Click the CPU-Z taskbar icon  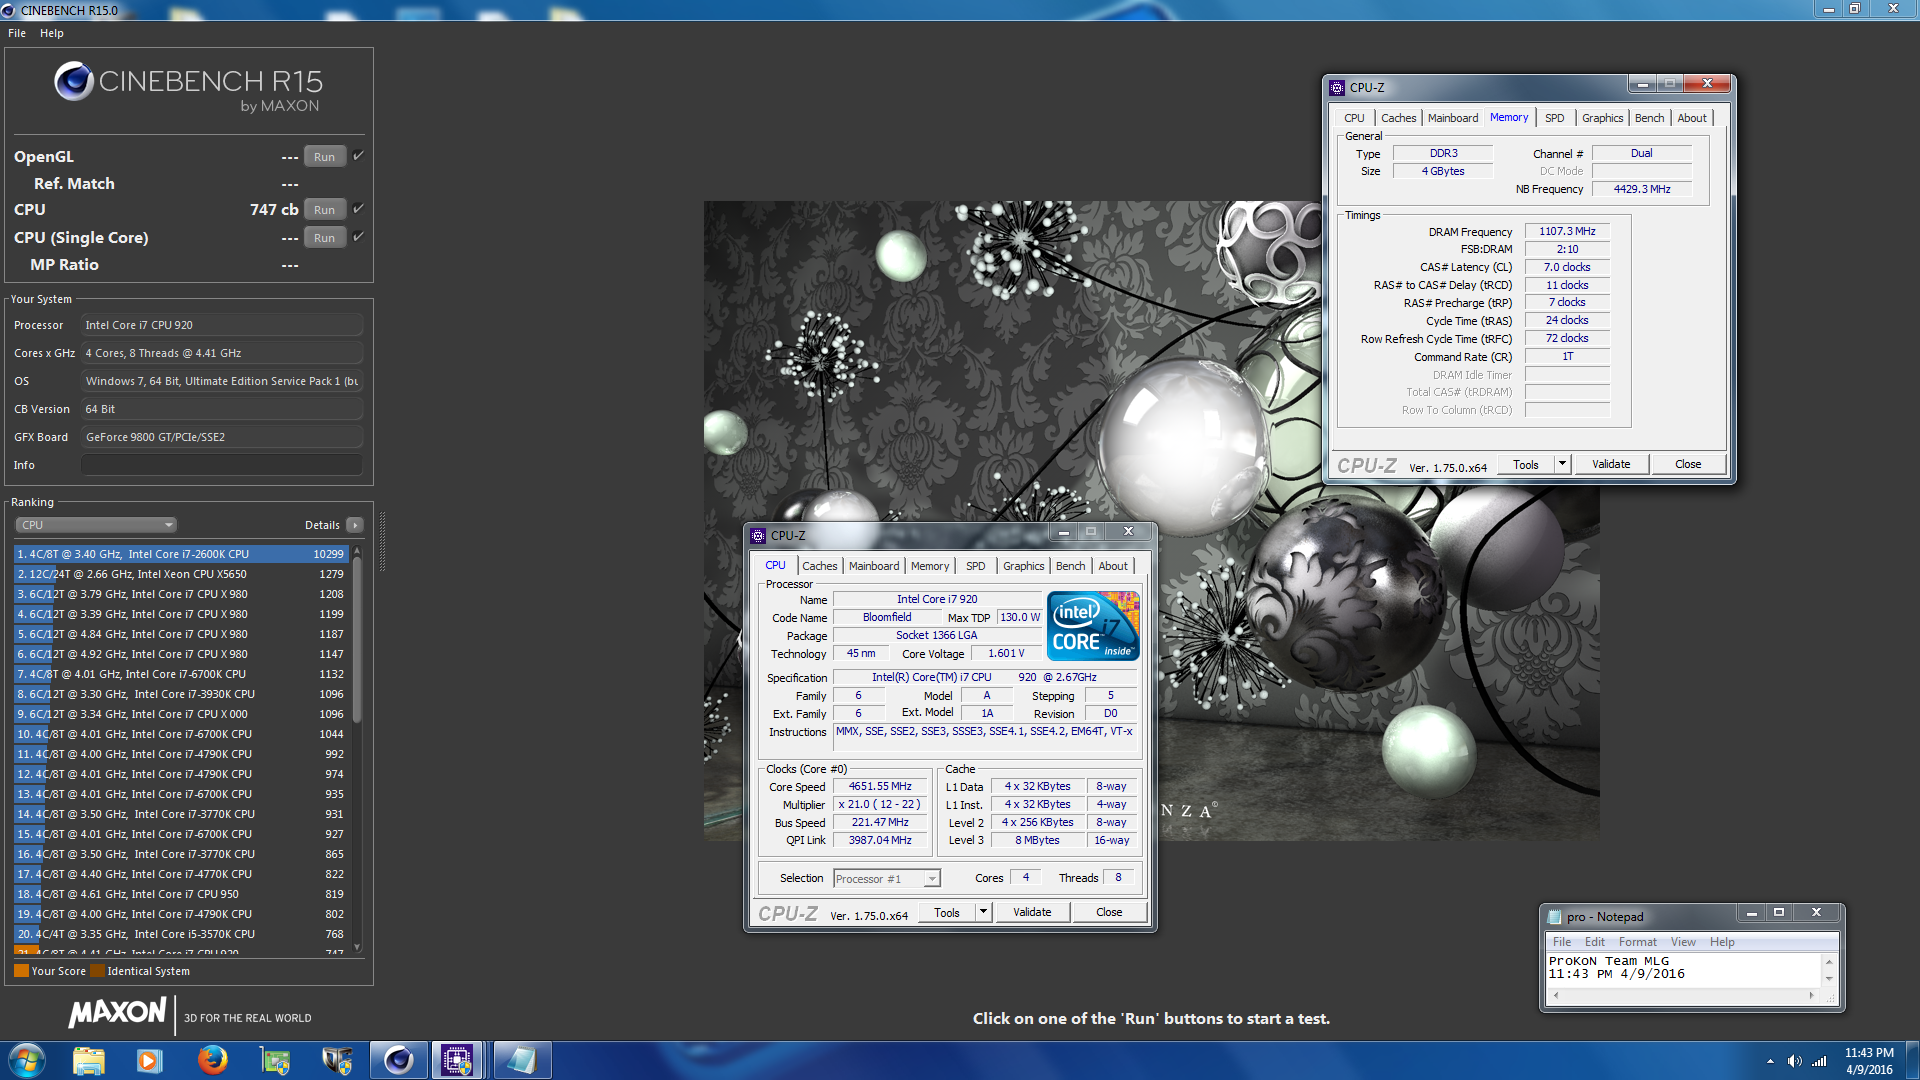(x=458, y=1060)
